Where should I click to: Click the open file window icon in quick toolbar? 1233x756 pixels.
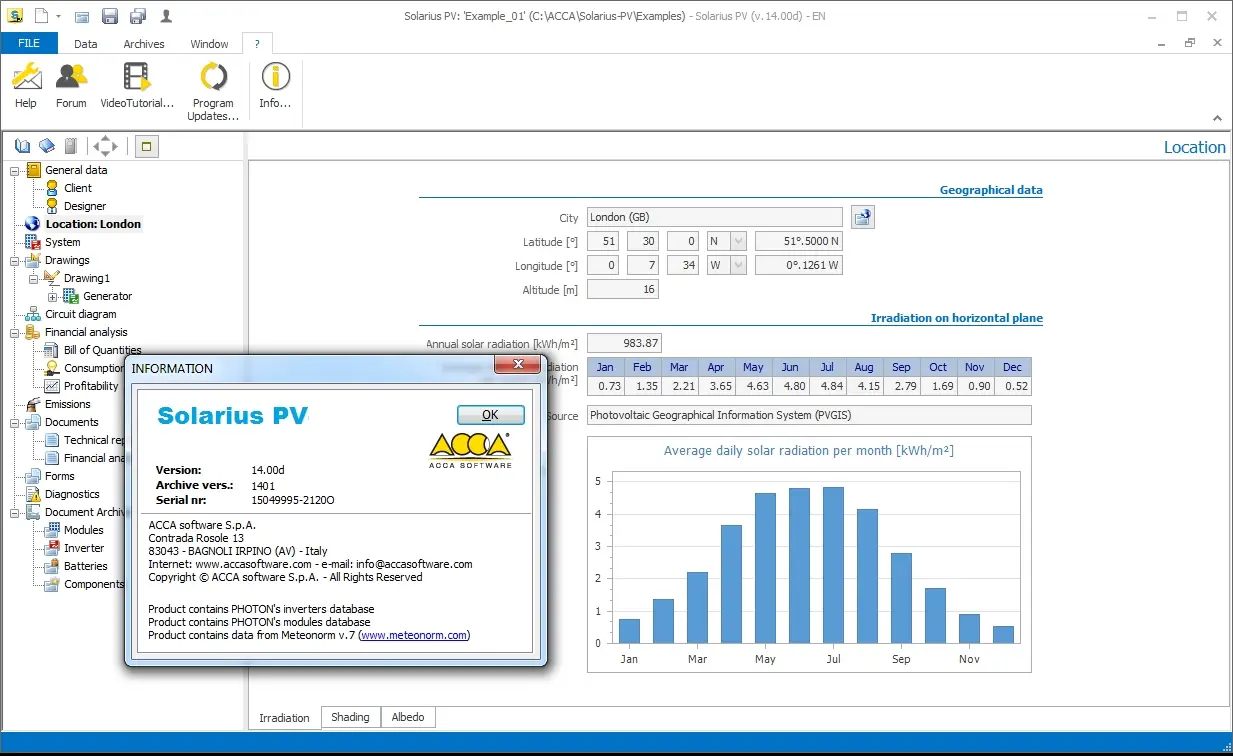point(82,16)
